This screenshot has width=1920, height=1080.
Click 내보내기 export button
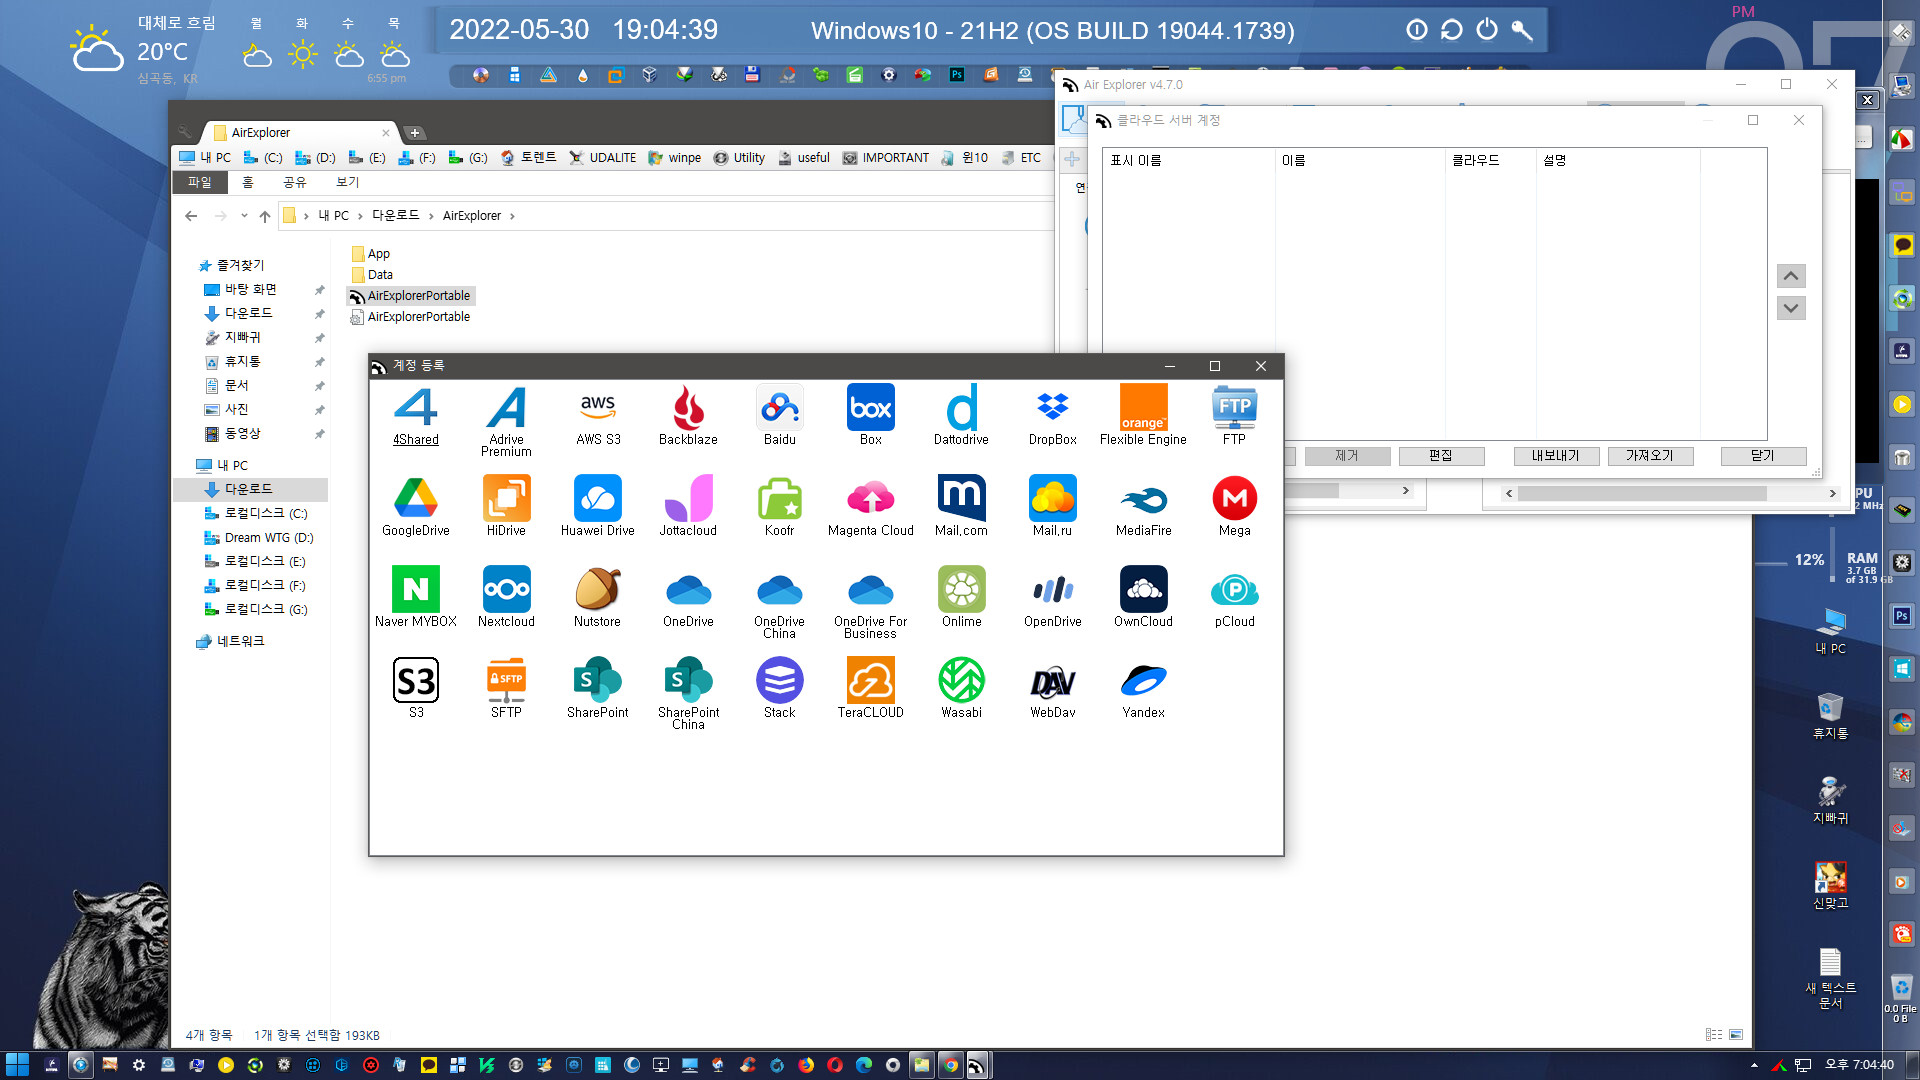(1556, 456)
